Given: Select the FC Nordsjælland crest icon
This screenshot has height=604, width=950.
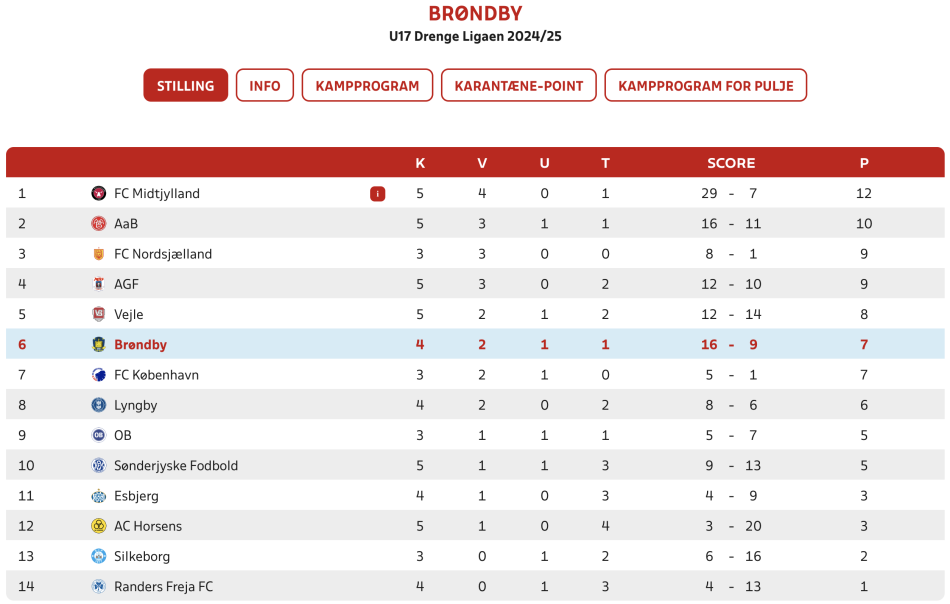Looking at the screenshot, I should (98, 254).
